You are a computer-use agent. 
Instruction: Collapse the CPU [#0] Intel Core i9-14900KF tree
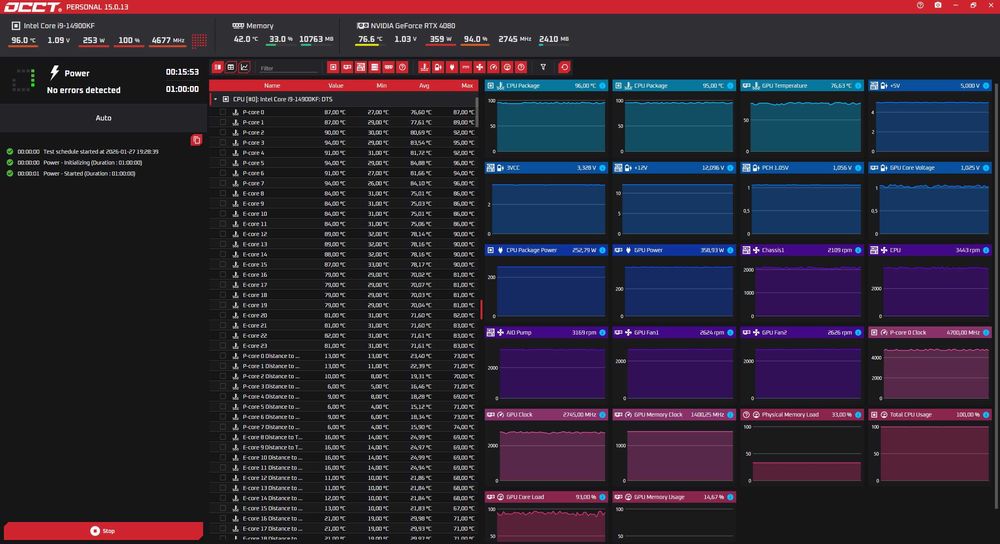point(216,99)
